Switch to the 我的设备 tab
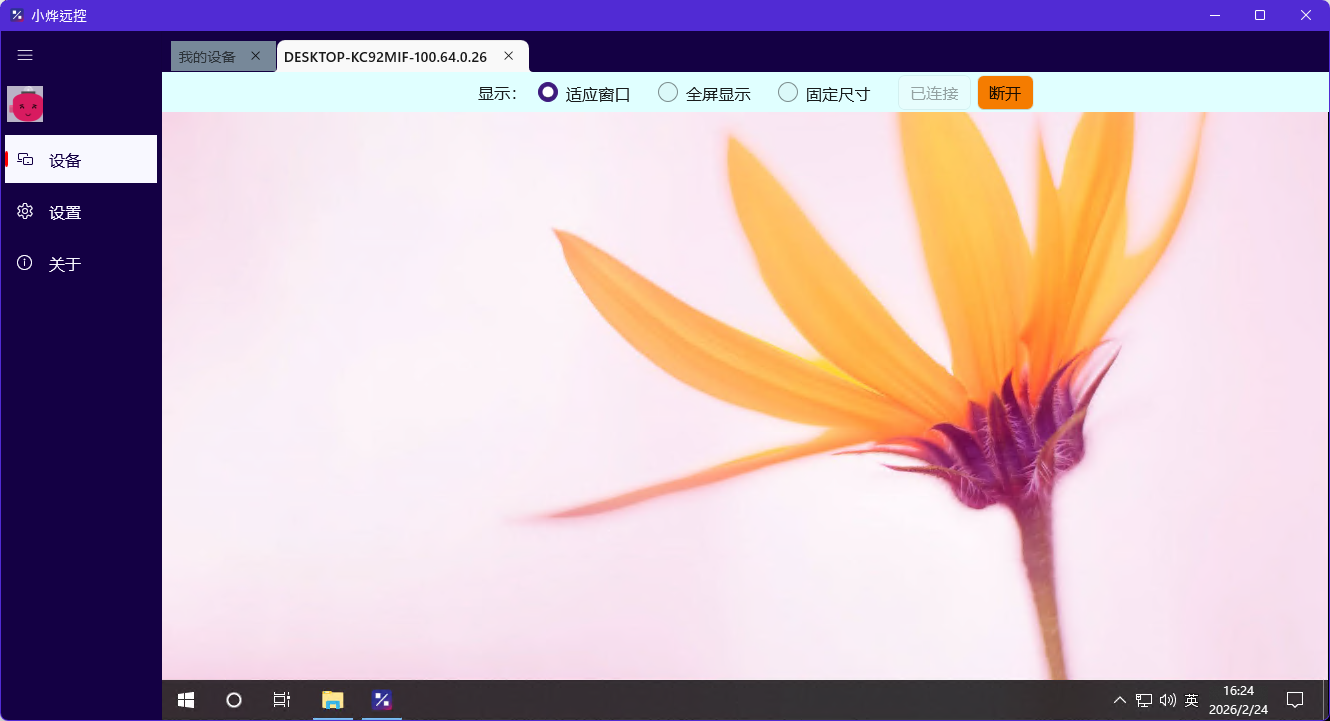 [x=207, y=57]
